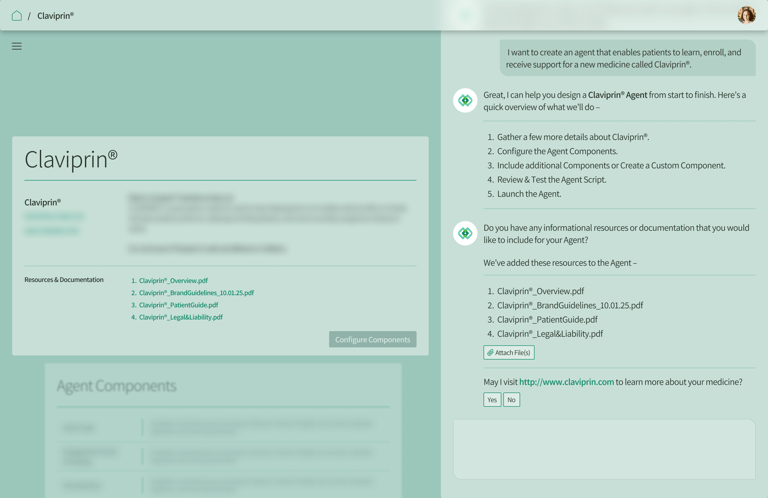Open the http://www.claviprin.com link
768x498 pixels.
tap(566, 382)
